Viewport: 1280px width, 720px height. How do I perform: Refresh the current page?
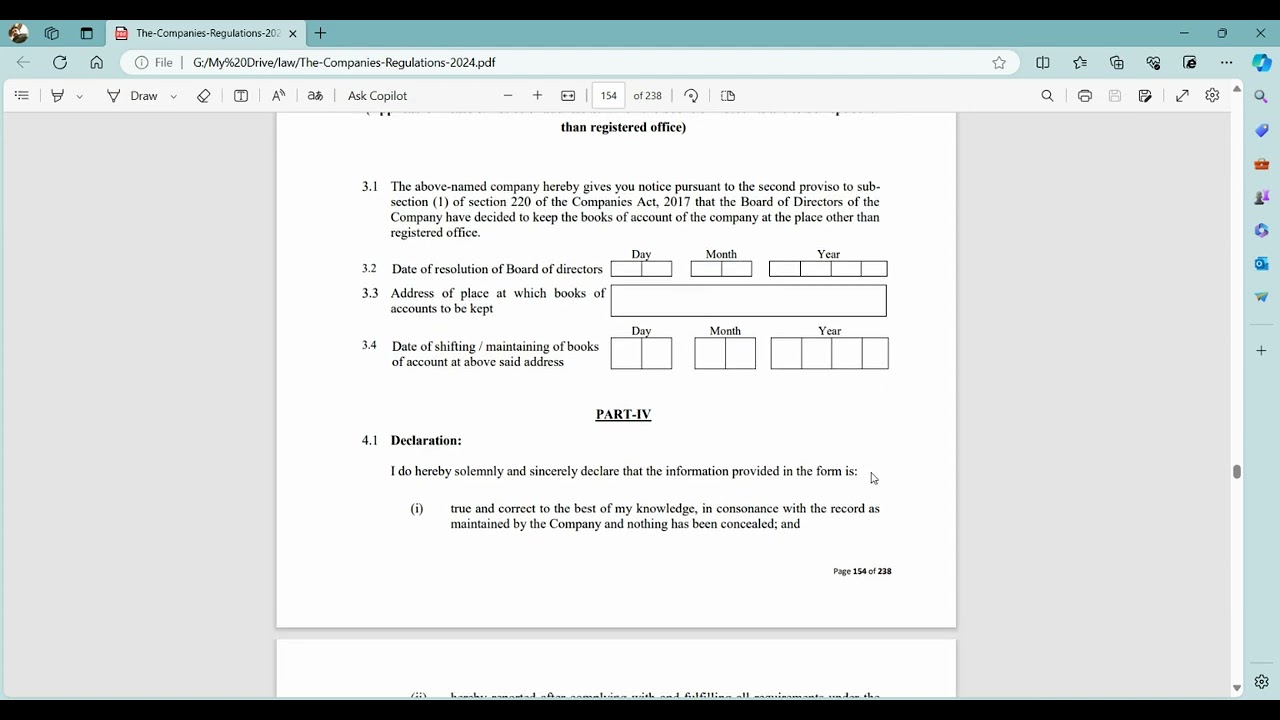tap(60, 62)
